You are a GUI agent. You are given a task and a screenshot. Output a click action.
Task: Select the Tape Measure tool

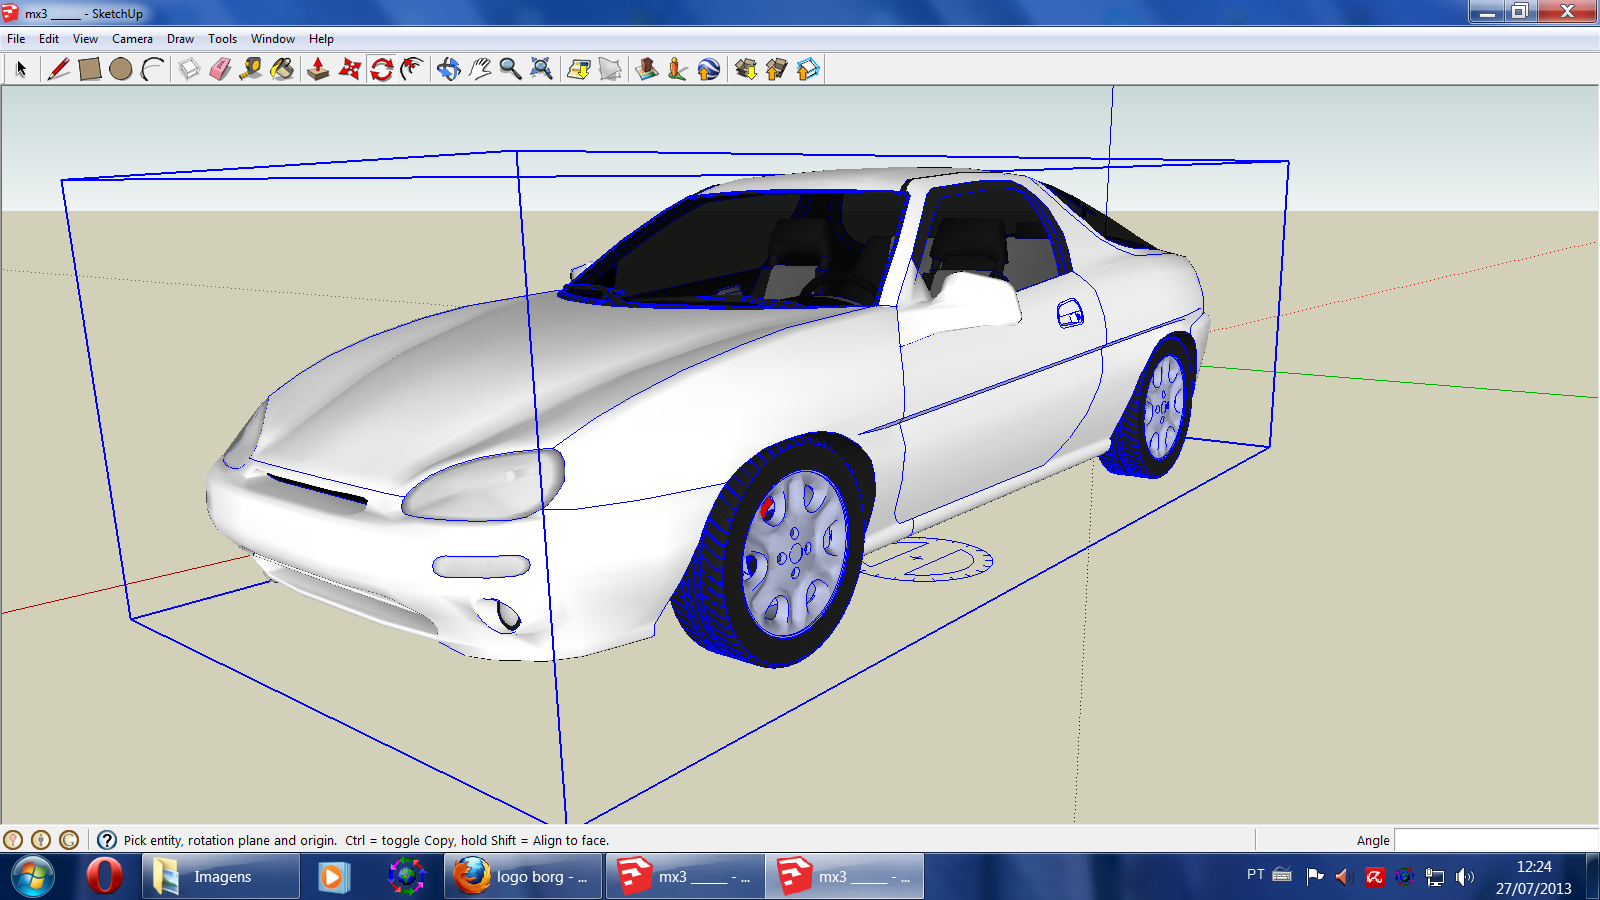251,69
